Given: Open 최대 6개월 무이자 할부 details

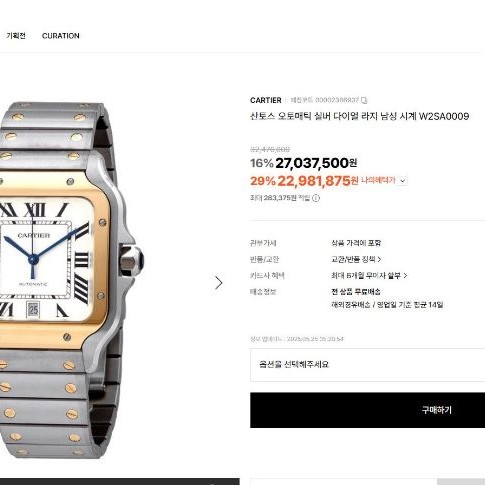Looking at the screenshot, I should point(369,276).
